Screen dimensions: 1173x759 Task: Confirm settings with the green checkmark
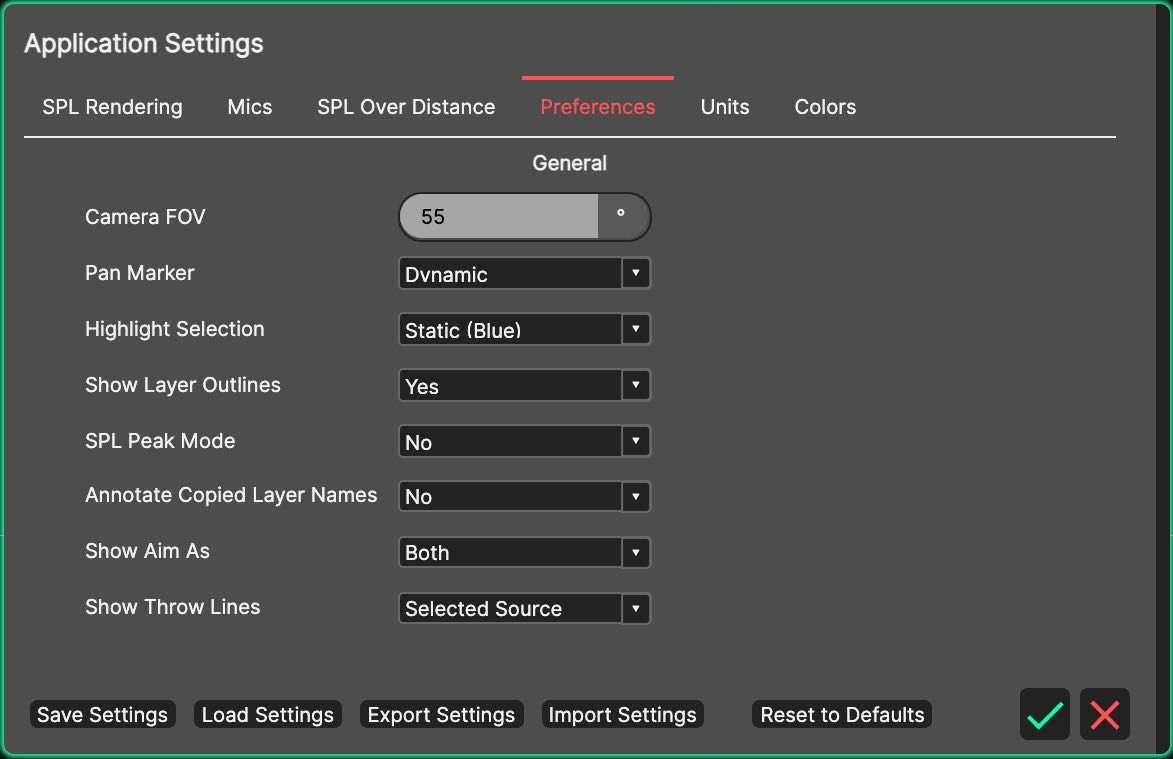[x=1044, y=714]
